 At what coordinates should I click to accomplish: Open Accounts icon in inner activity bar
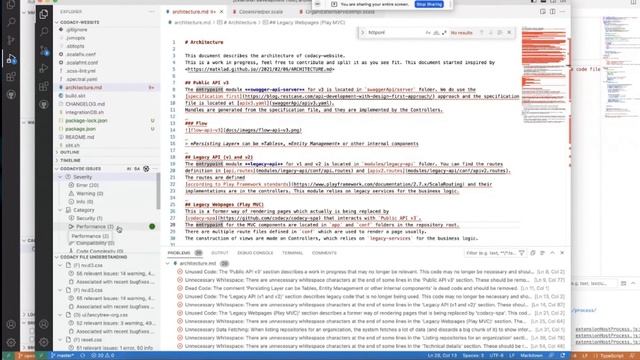(x=44, y=324)
